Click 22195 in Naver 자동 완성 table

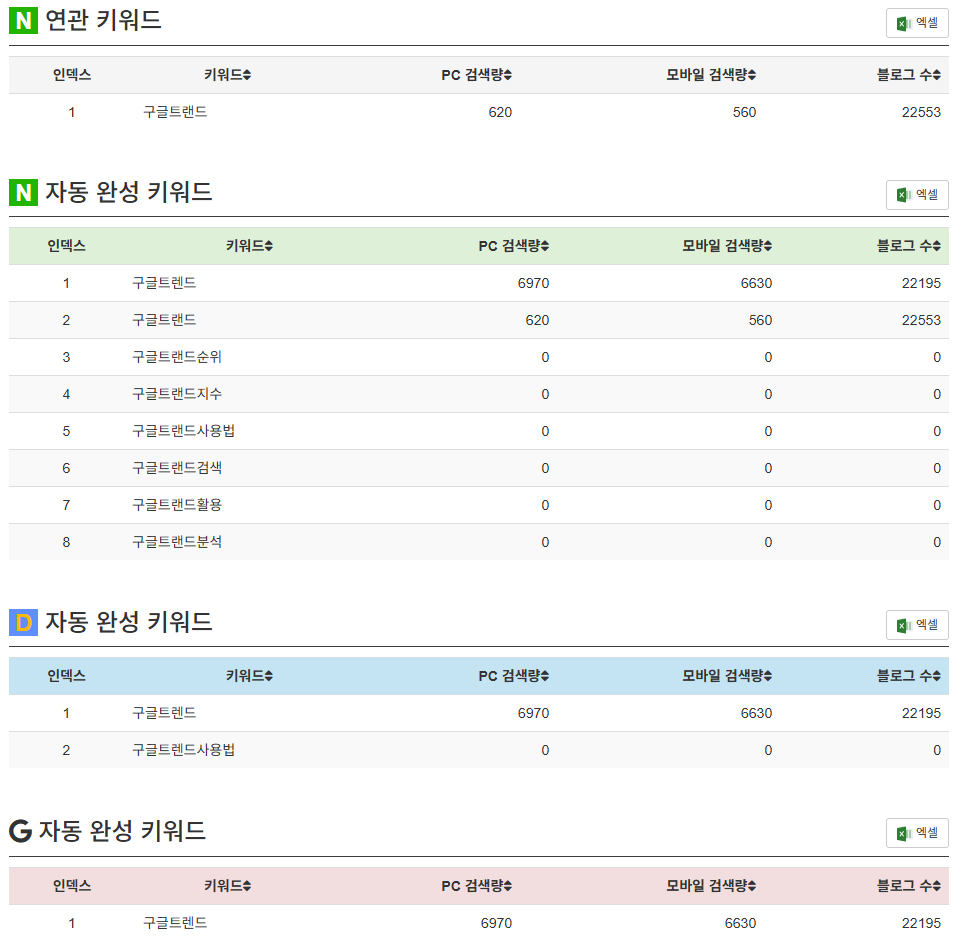(921, 283)
